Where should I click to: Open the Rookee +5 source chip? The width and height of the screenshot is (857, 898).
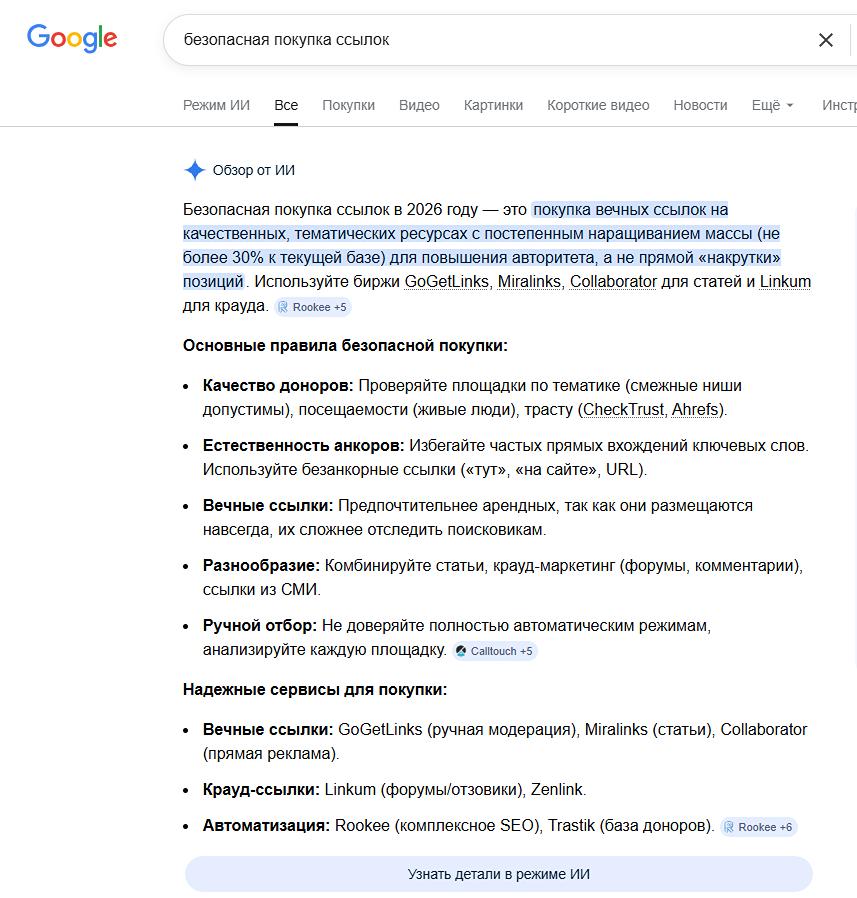[313, 307]
